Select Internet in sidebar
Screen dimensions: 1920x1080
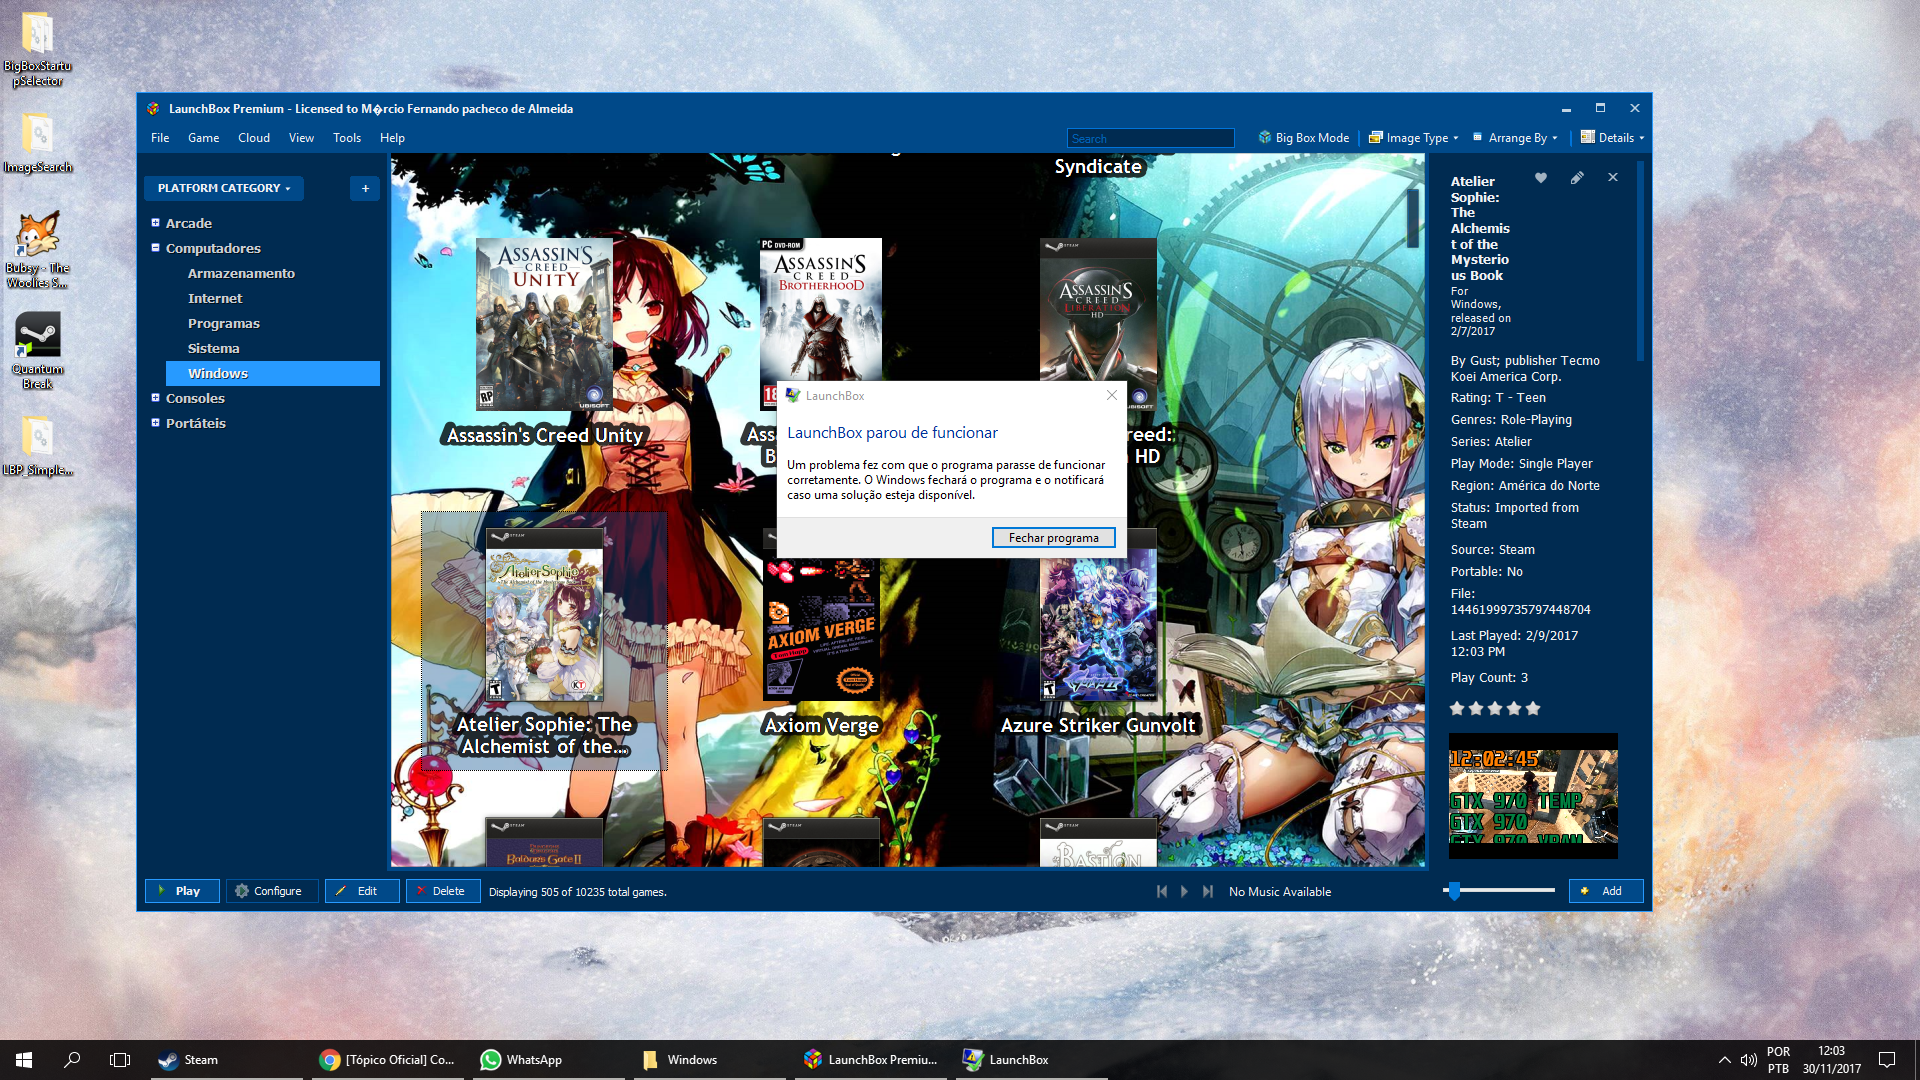215,298
